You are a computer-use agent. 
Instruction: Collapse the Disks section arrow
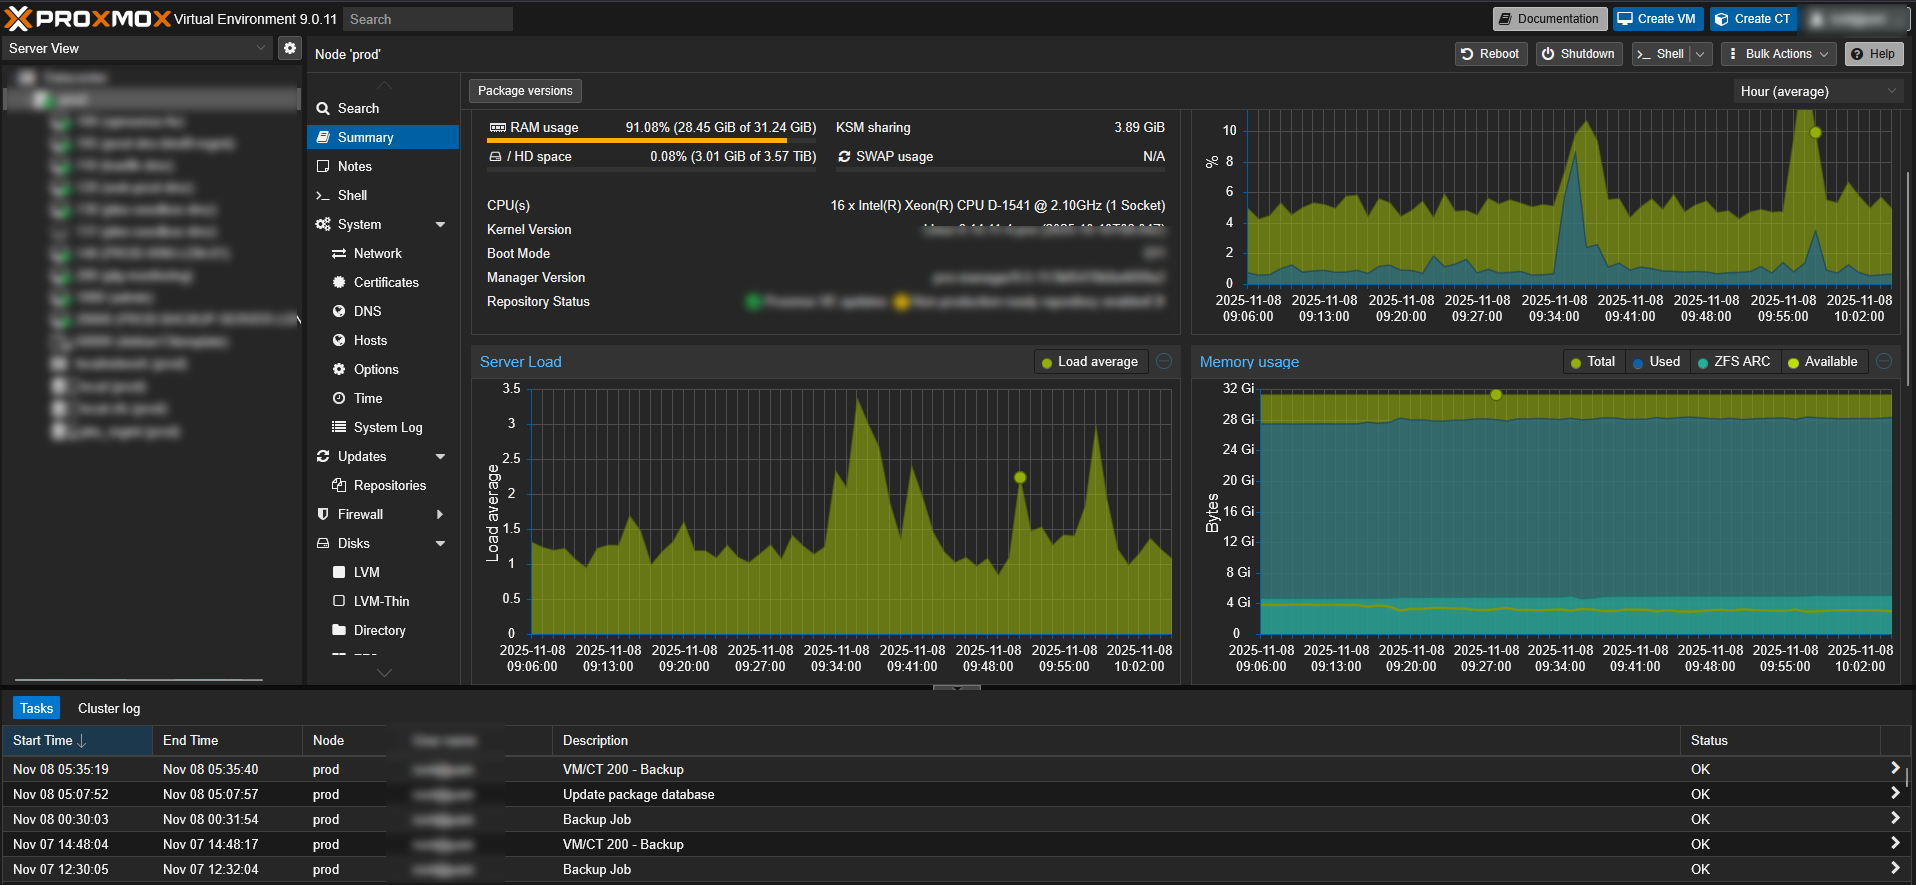[440, 543]
